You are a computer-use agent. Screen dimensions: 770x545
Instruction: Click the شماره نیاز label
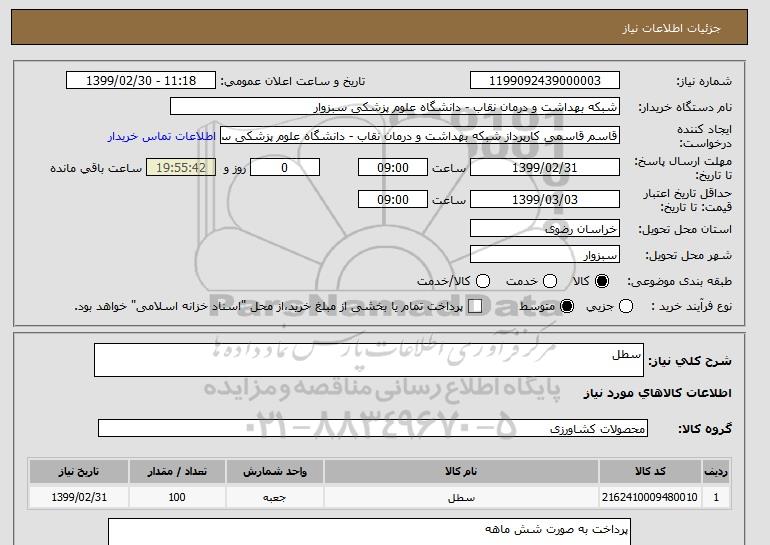[x=704, y=82]
